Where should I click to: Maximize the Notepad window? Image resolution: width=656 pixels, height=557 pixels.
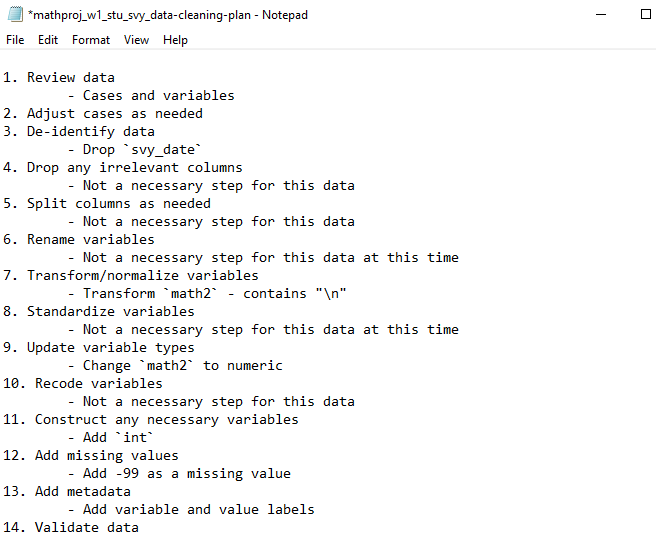[646, 15]
